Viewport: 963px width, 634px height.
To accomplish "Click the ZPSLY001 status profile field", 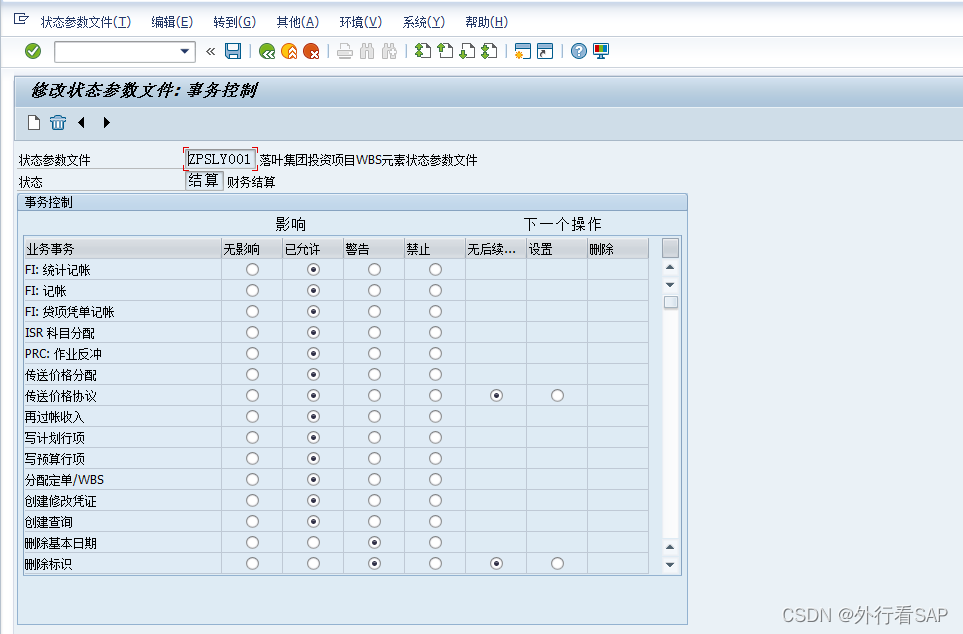I will click(220, 159).
